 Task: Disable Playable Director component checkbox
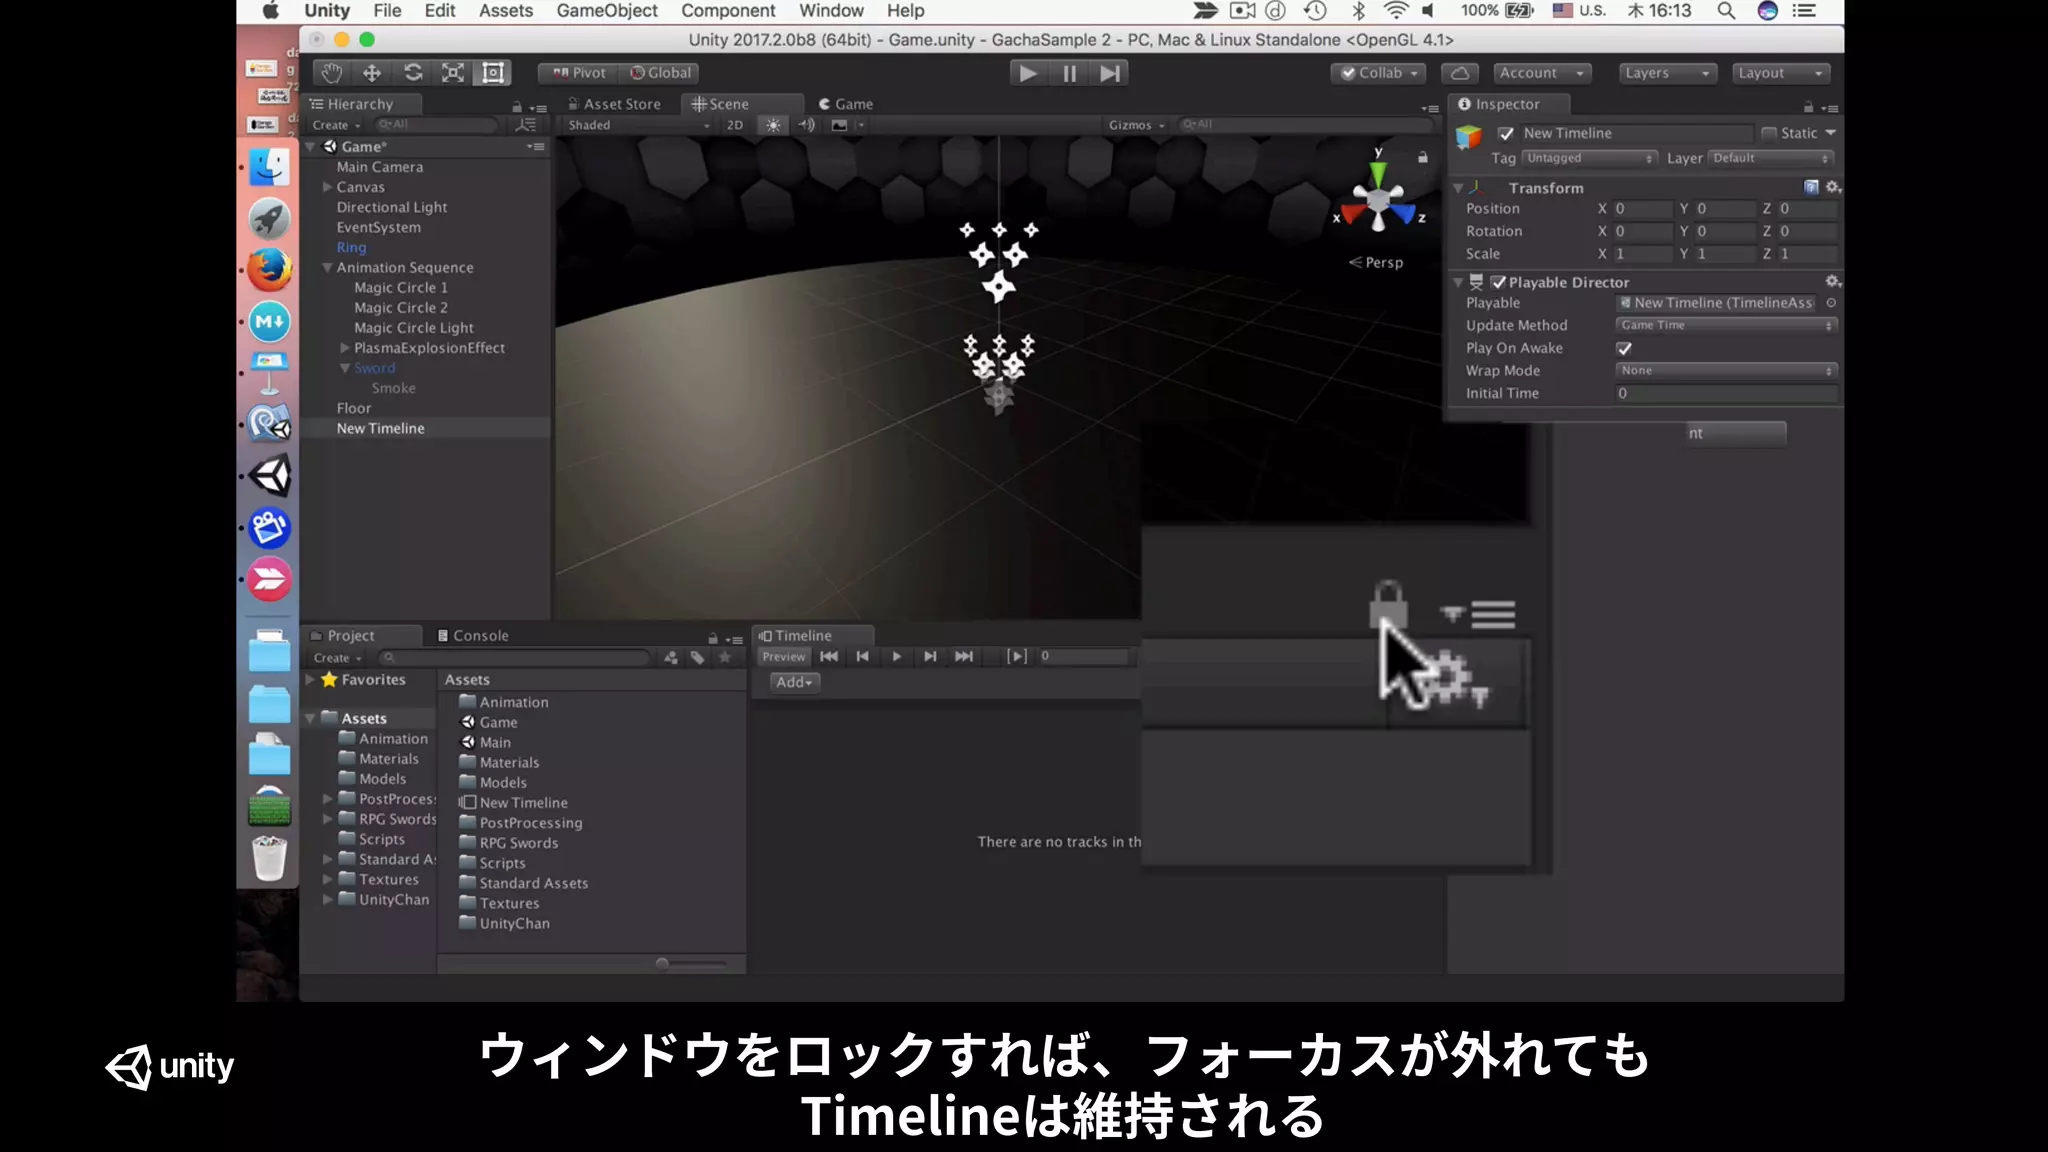1498,282
